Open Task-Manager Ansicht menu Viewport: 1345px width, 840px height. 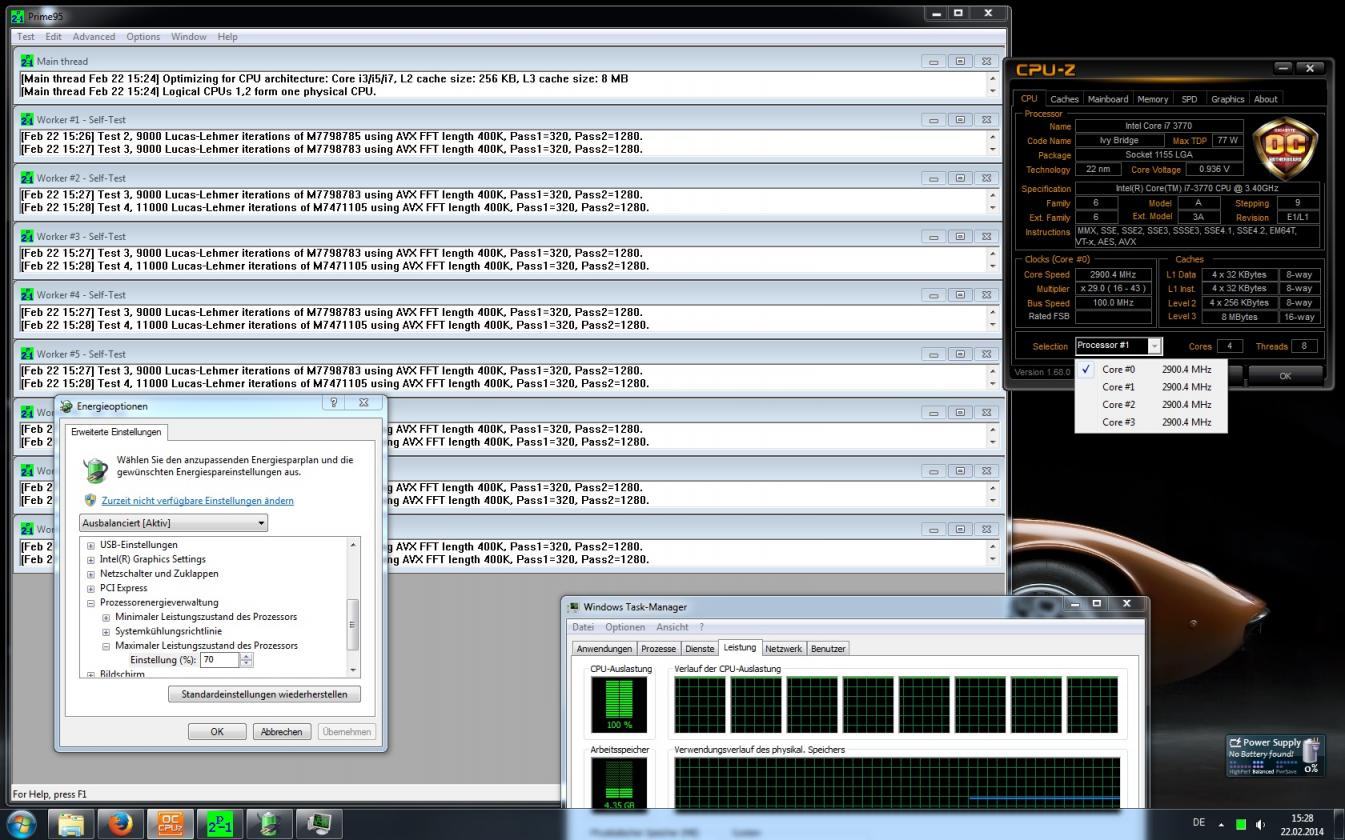click(x=672, y=627)
